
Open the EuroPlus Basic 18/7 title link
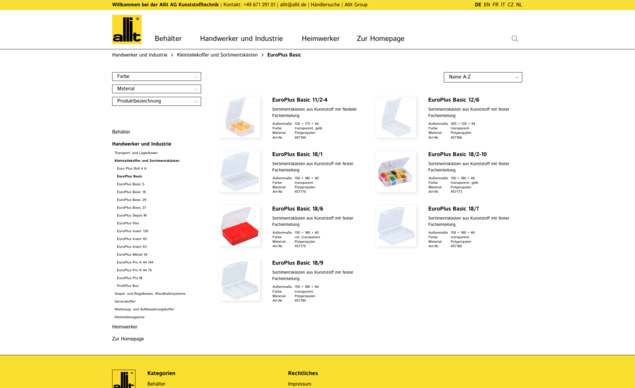point(453,209)
